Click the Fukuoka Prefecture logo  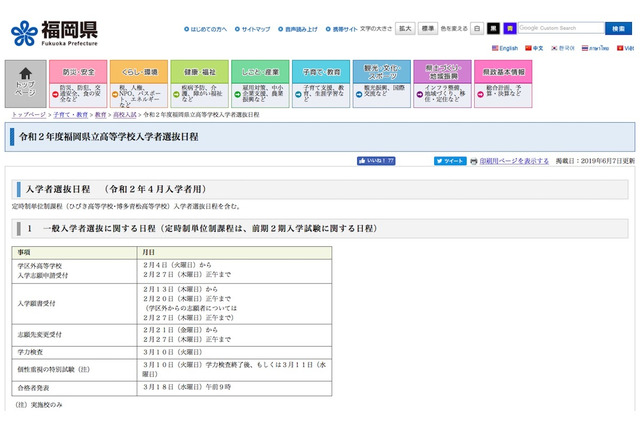coord(54,33)
